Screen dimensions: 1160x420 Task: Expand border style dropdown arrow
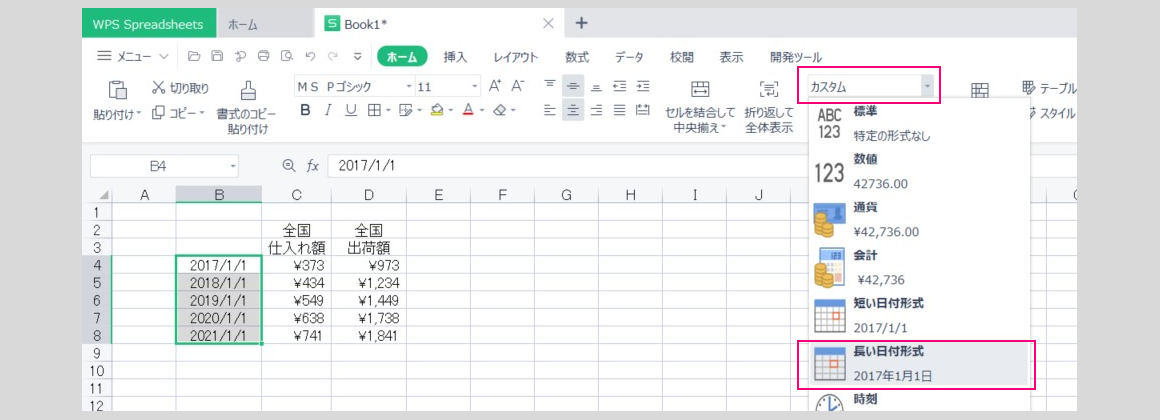click(388, 111)
